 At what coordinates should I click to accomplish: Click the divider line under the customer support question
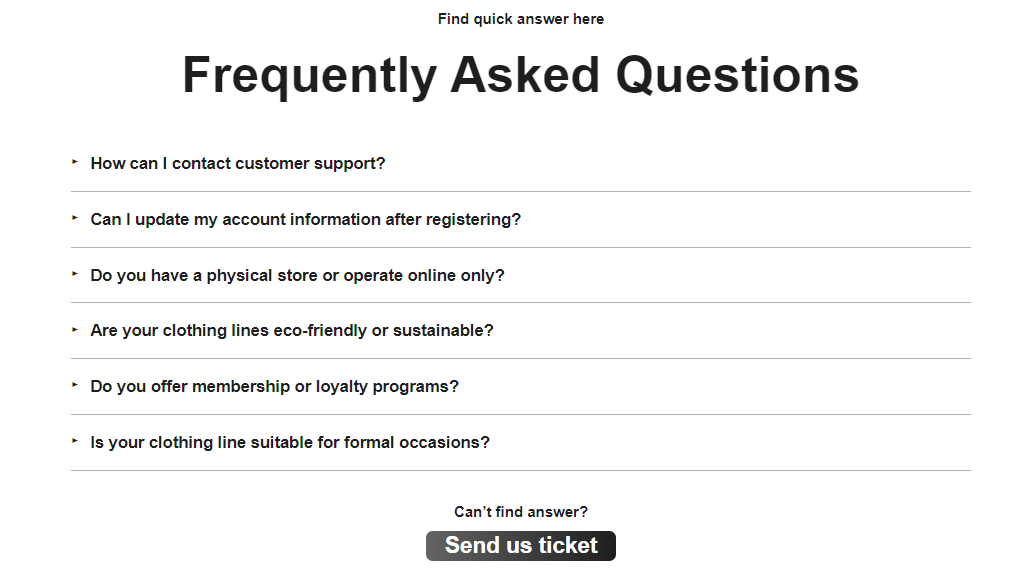click(x=521, y=192)
